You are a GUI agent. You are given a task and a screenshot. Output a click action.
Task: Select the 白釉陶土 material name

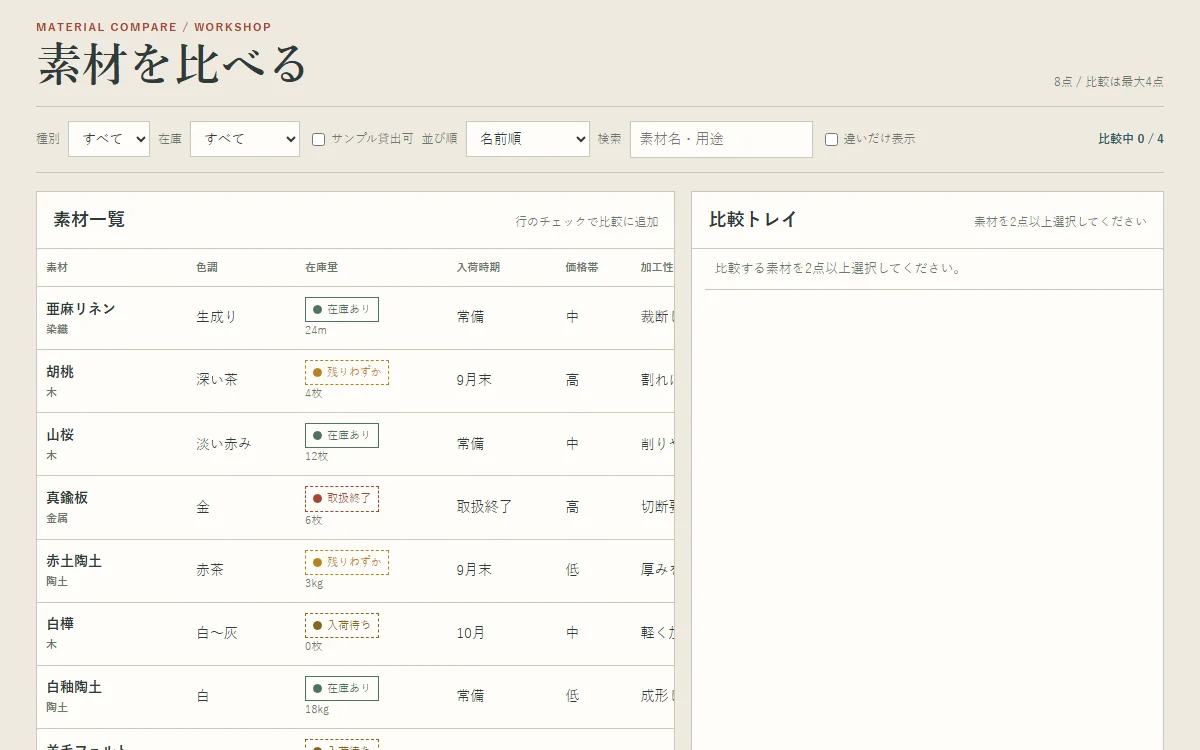coord(74,688)
